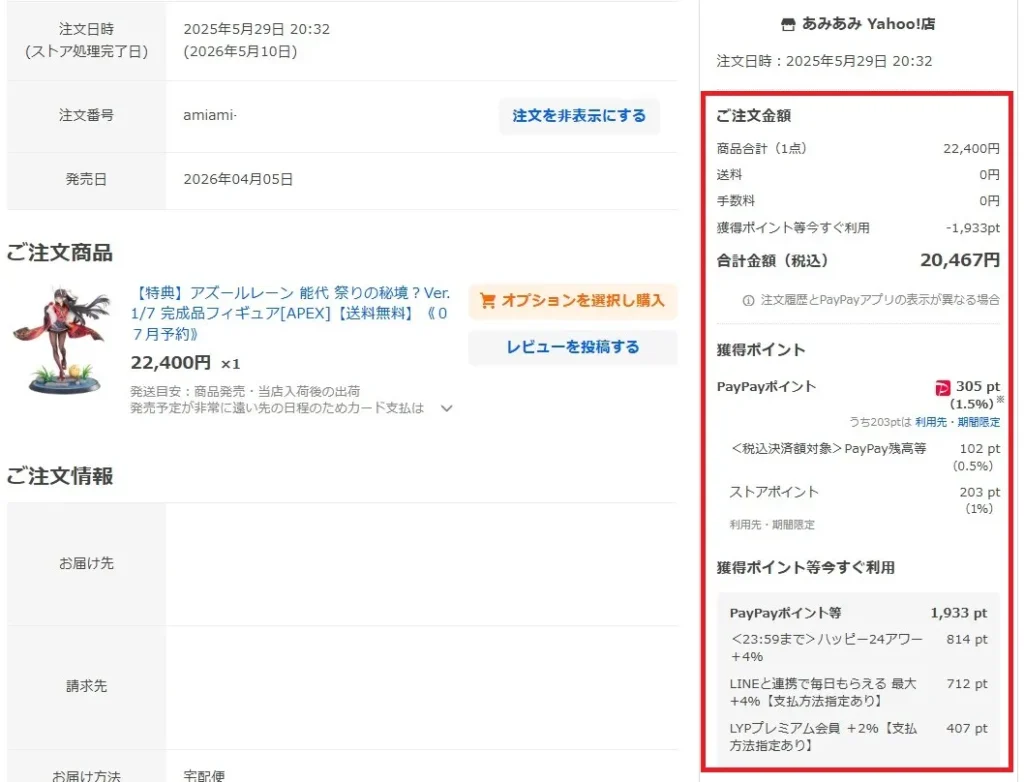Screen dimensions: 1024x782
Task: Click レビューを投稿する button
Action: 573,347
